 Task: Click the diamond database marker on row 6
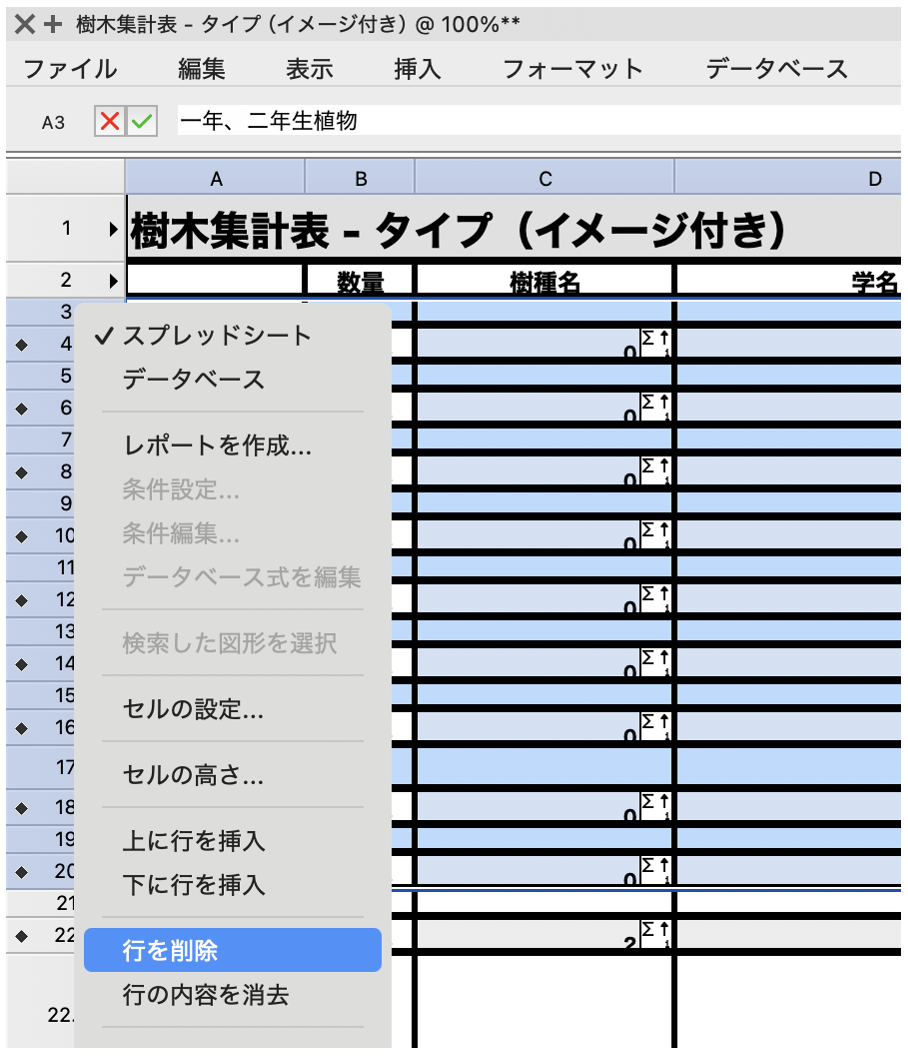pos(22,408)
